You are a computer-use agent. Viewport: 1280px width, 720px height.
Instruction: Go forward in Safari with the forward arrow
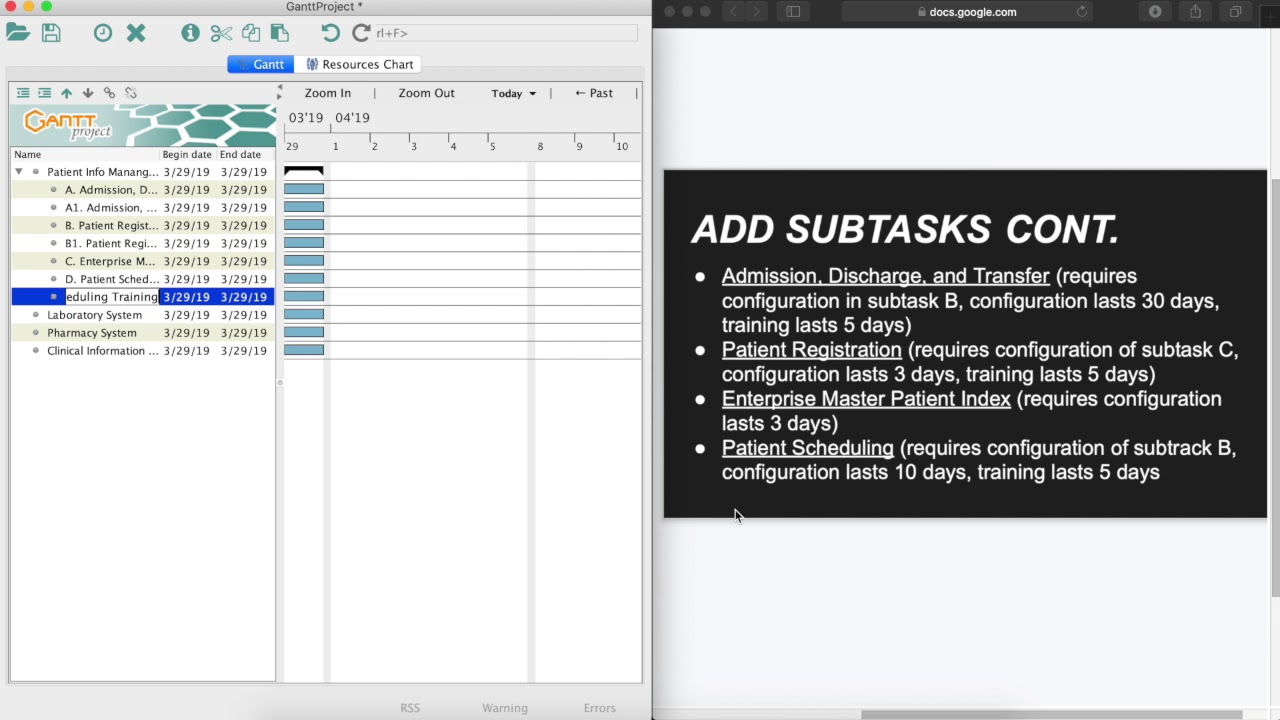[757, 12]
